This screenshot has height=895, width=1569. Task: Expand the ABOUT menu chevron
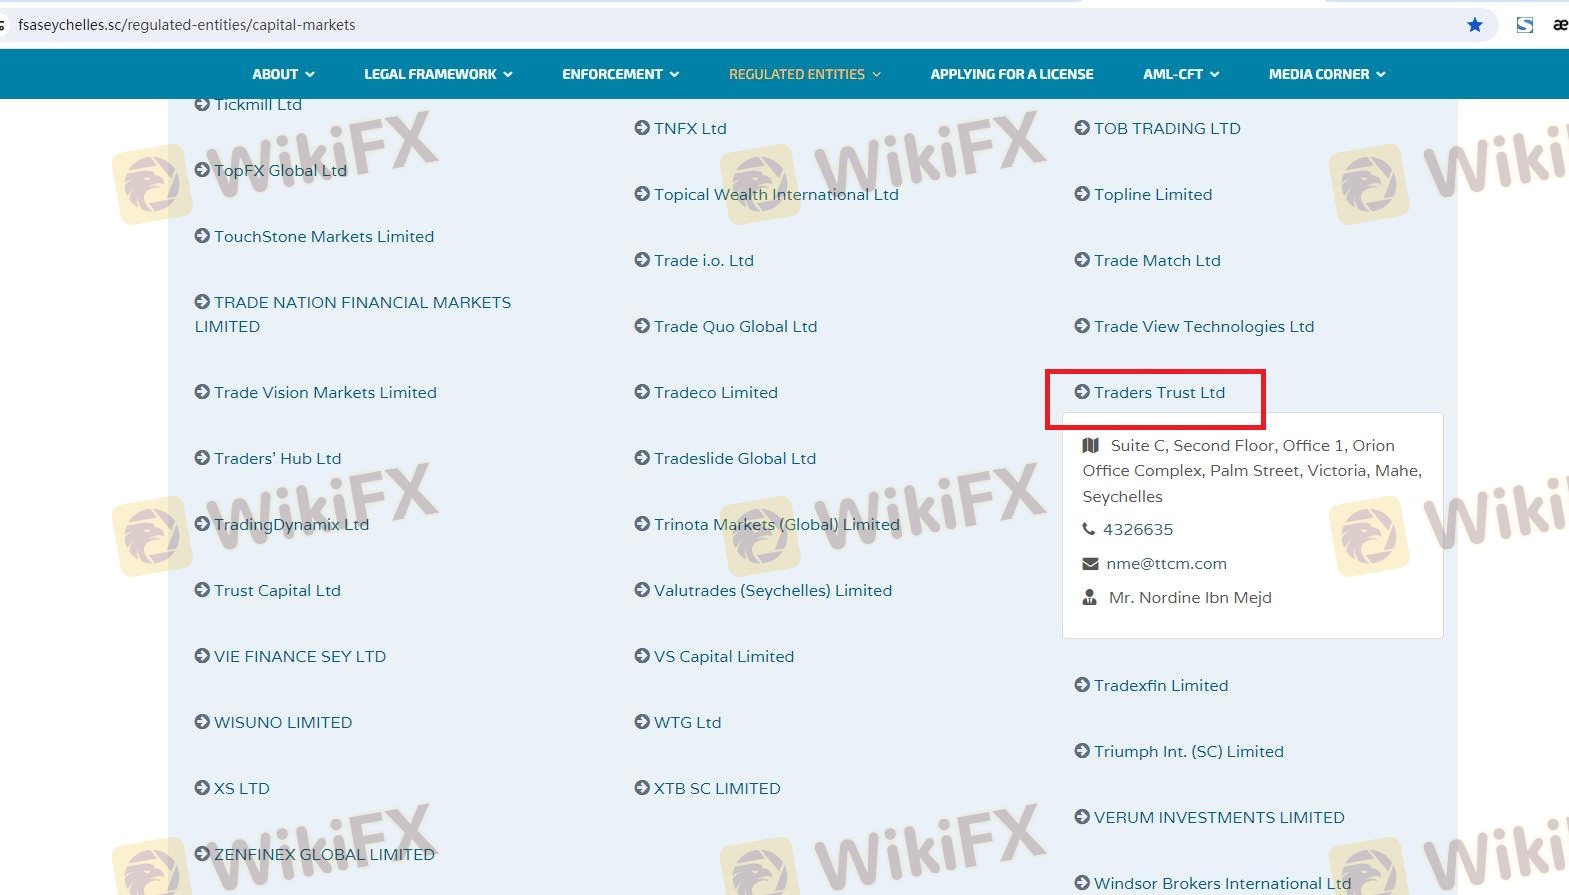[310, 74]
